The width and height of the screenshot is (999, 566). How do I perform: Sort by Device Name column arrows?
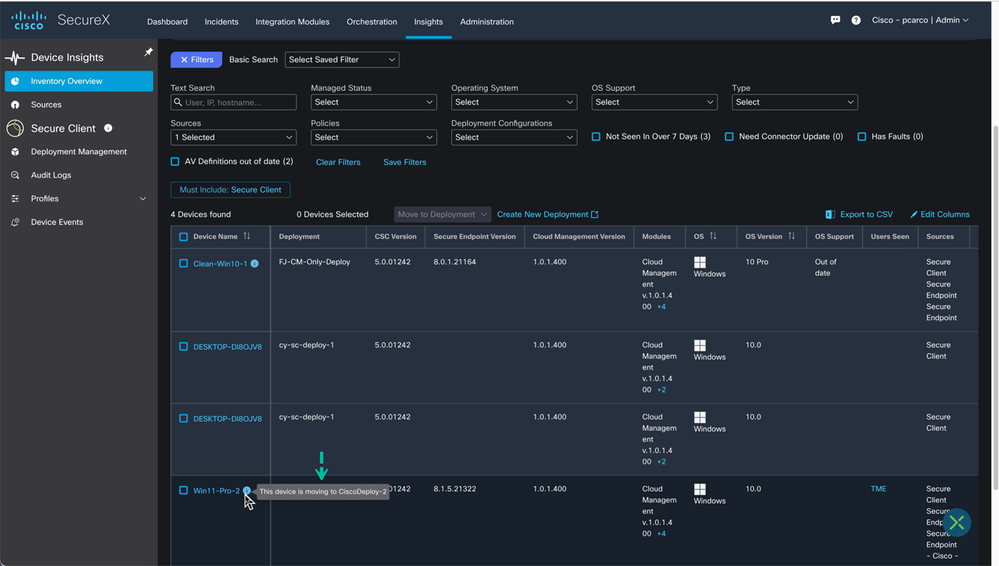(247, 236)
